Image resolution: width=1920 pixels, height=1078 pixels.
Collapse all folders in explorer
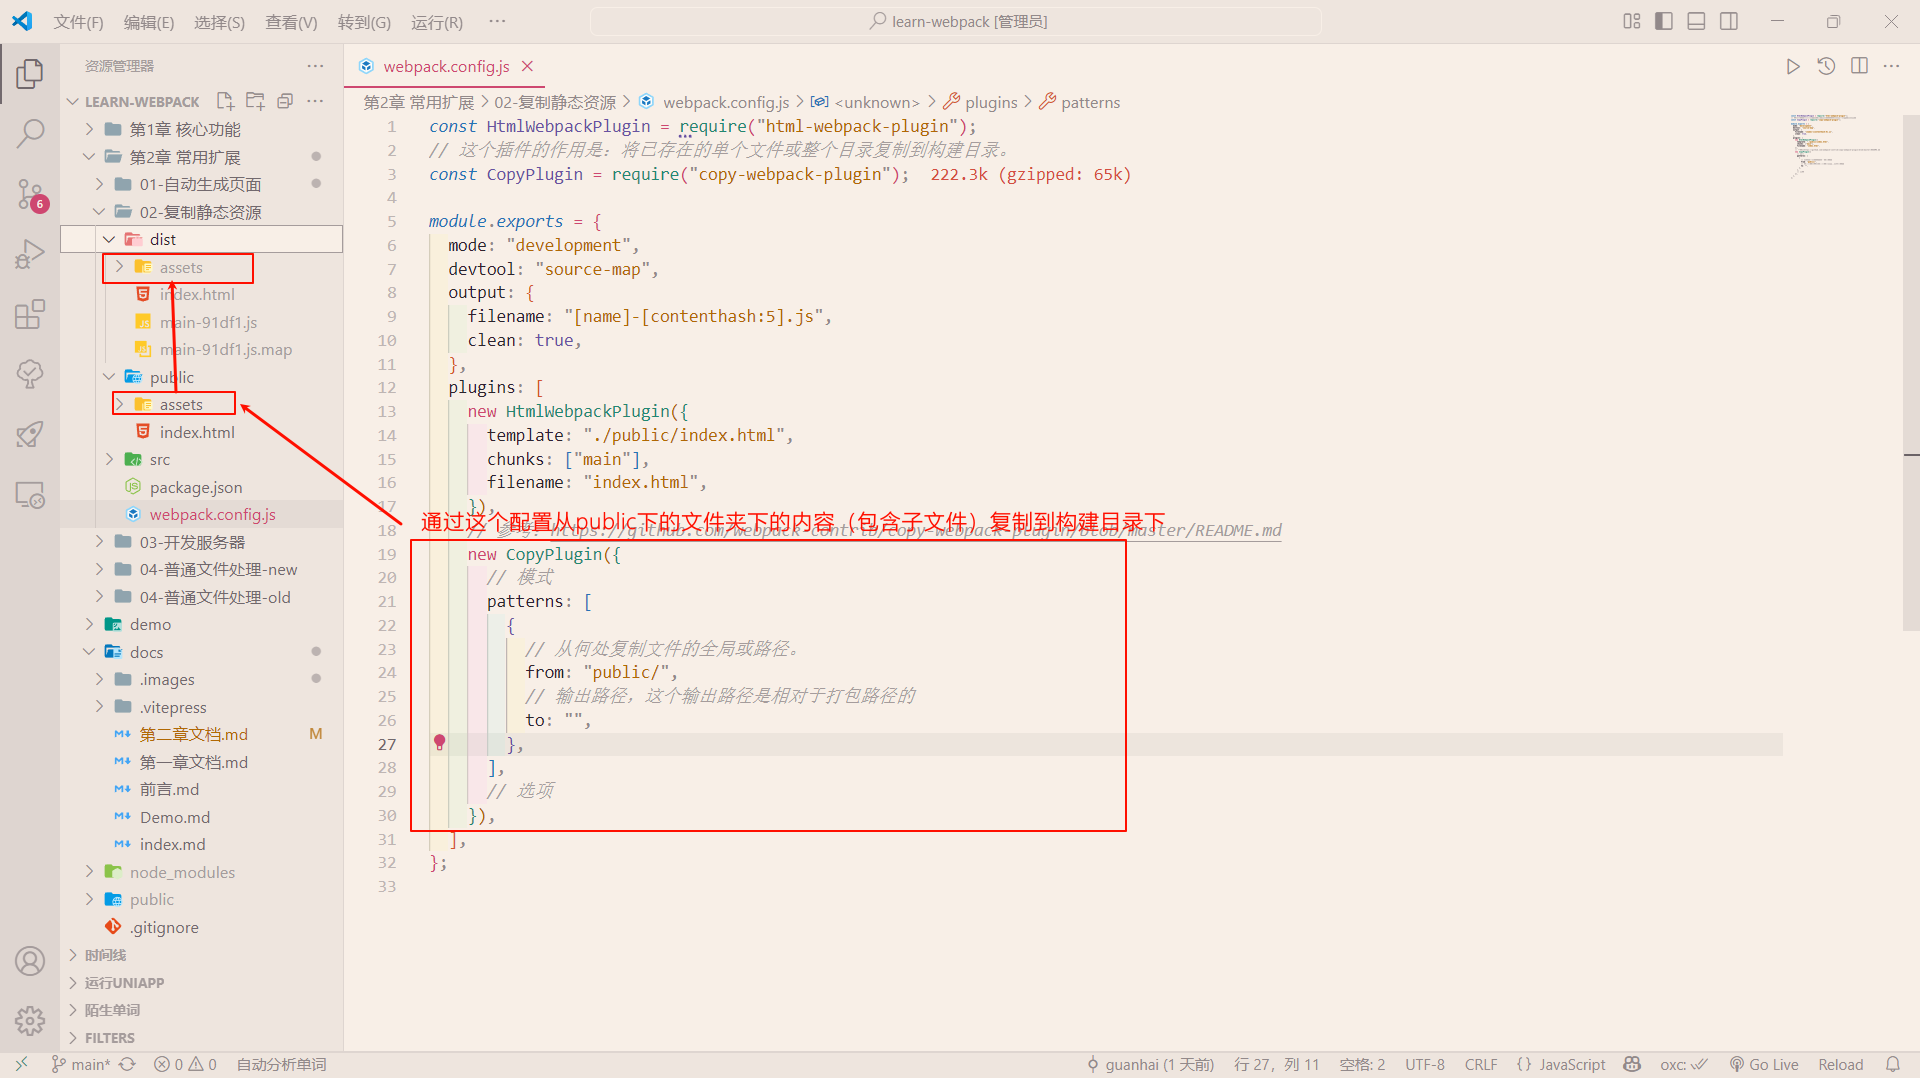[285, 101]
